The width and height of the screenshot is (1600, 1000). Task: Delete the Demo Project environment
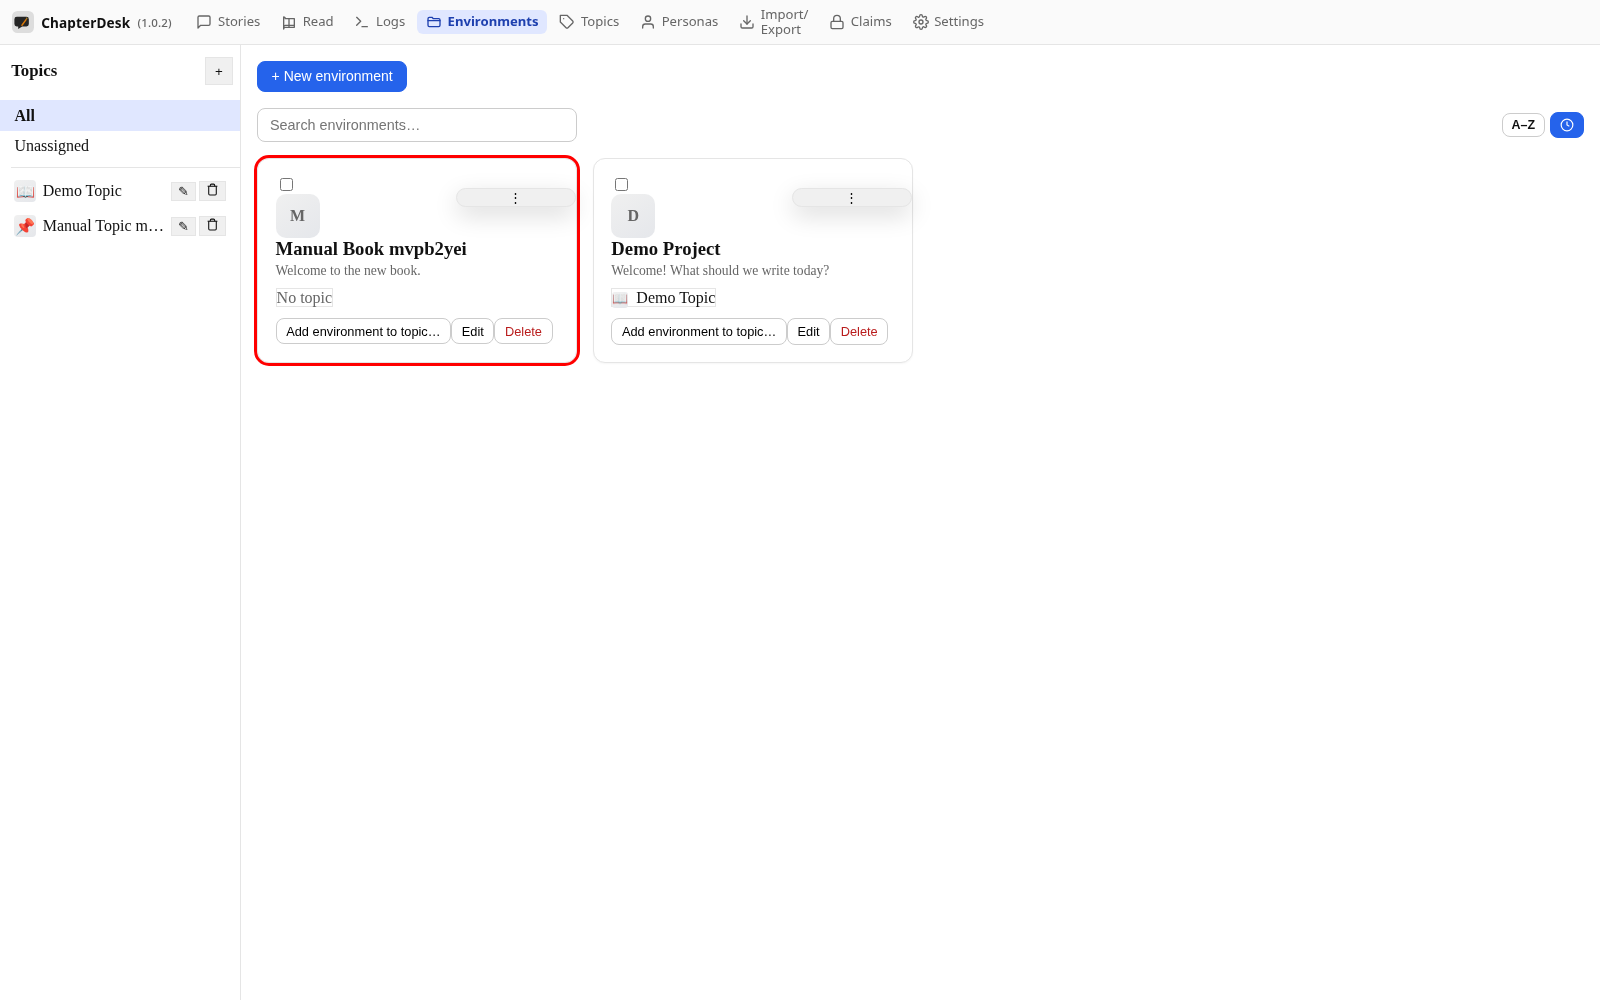tap(859, 331)
